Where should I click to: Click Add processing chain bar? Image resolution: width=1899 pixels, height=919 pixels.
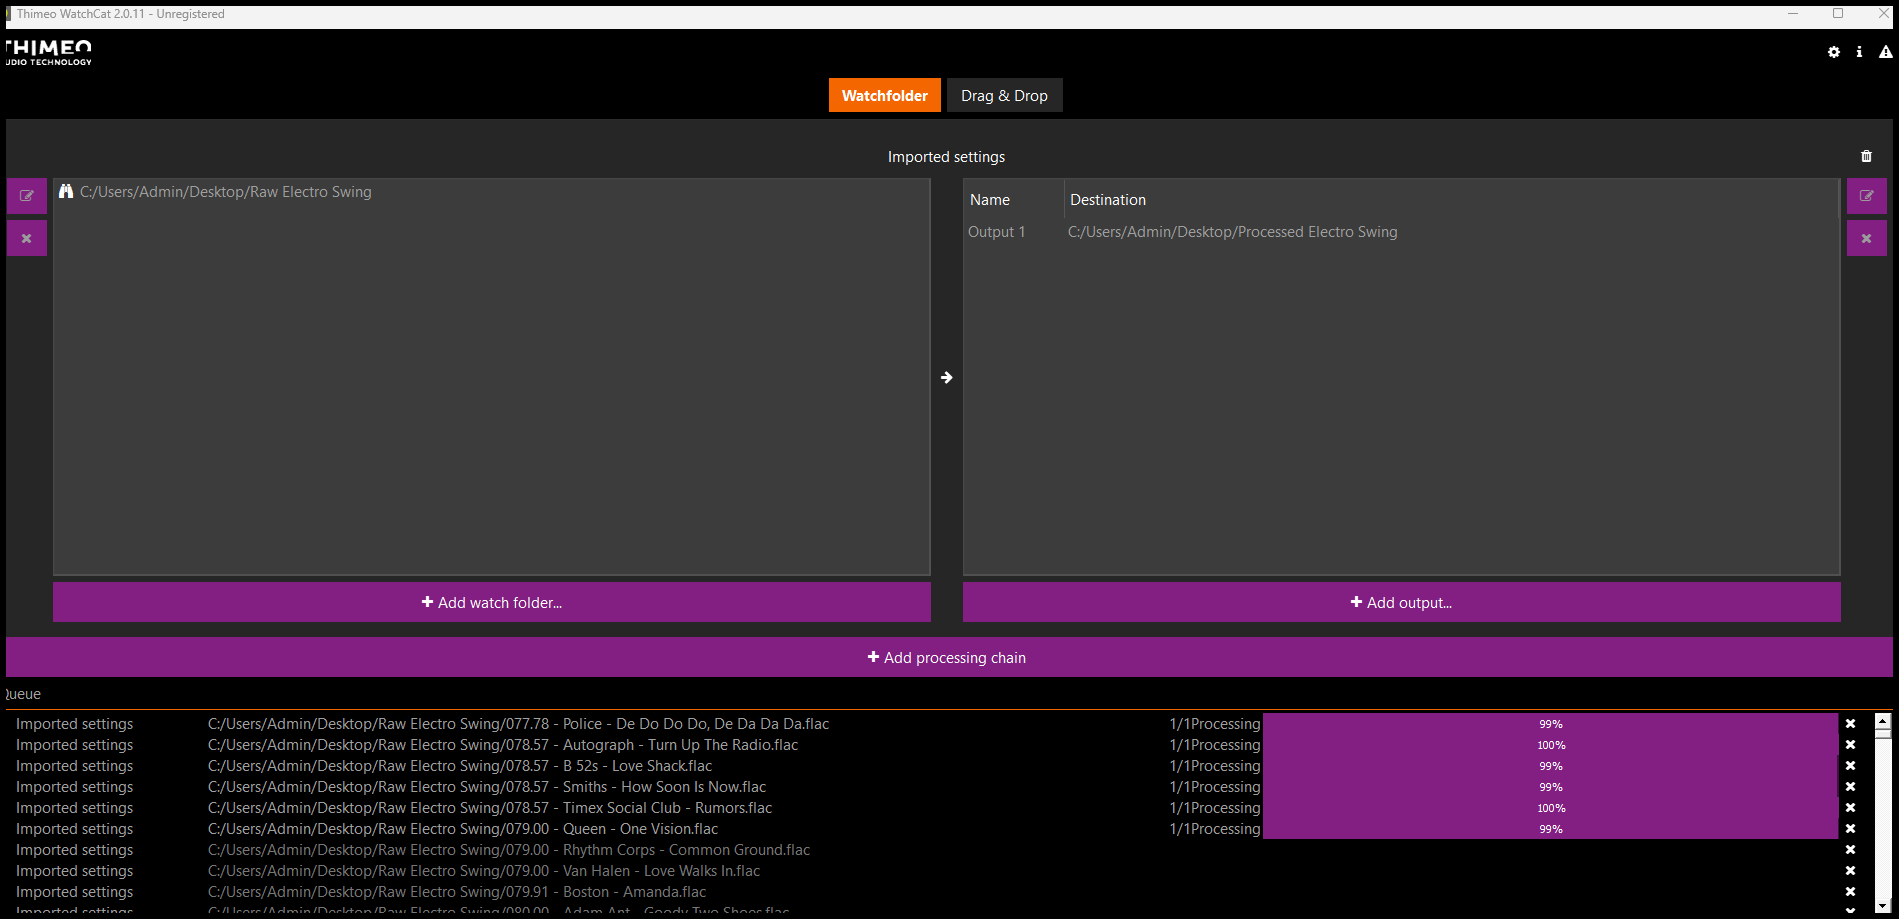point(948,657)
